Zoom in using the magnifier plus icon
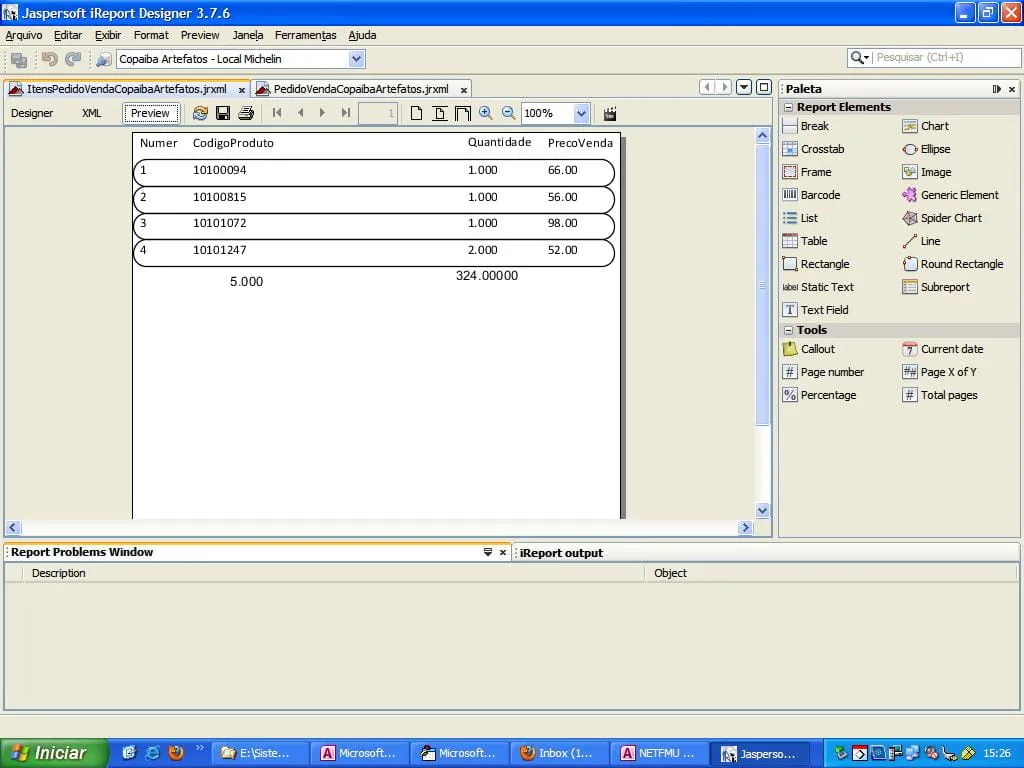 click(486, 113)
